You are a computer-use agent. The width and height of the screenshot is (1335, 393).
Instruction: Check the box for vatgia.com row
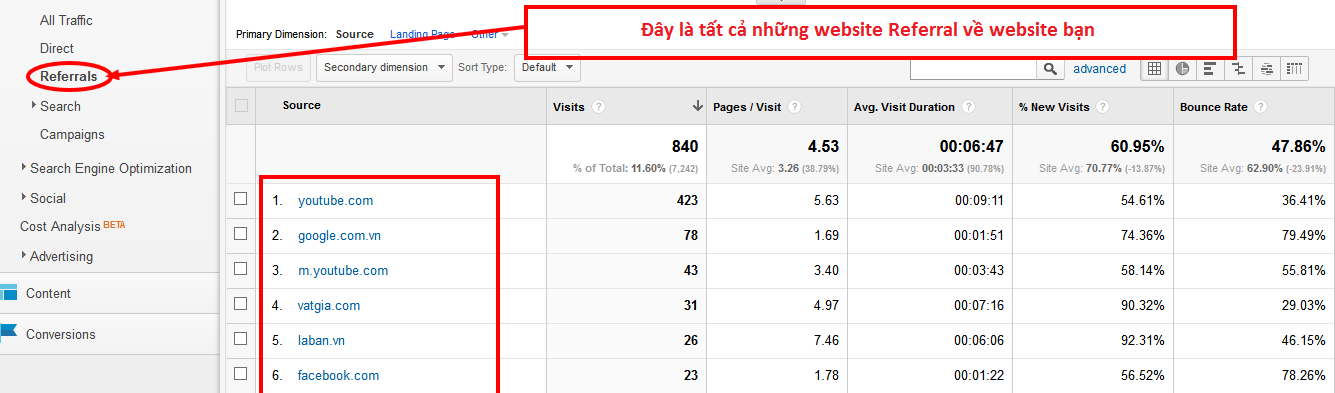[x=241, y=304]
